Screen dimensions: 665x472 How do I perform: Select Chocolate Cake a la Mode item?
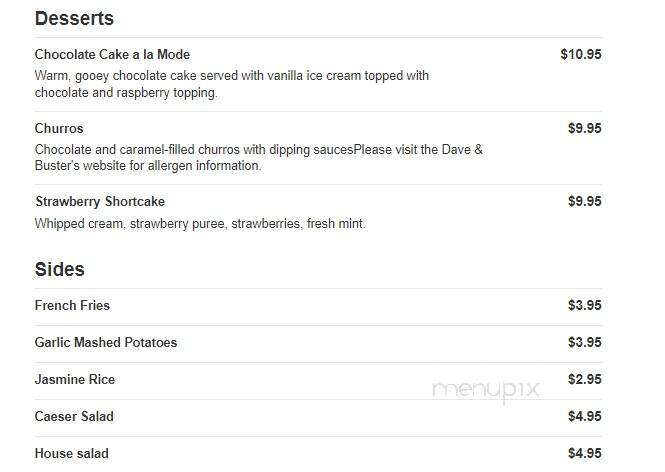(x=112, y=54)
